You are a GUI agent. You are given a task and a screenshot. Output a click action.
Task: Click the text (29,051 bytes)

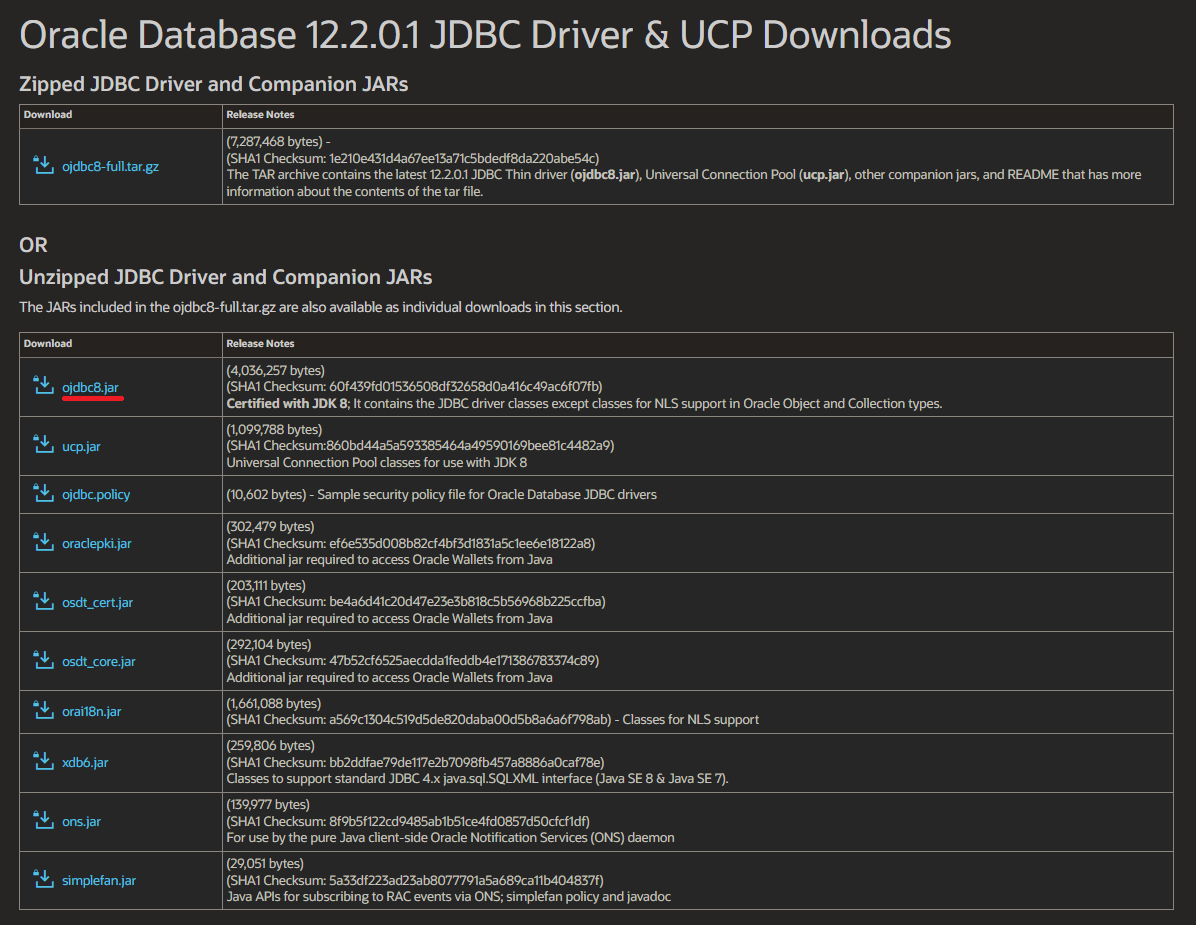click(x=265, y=863)
